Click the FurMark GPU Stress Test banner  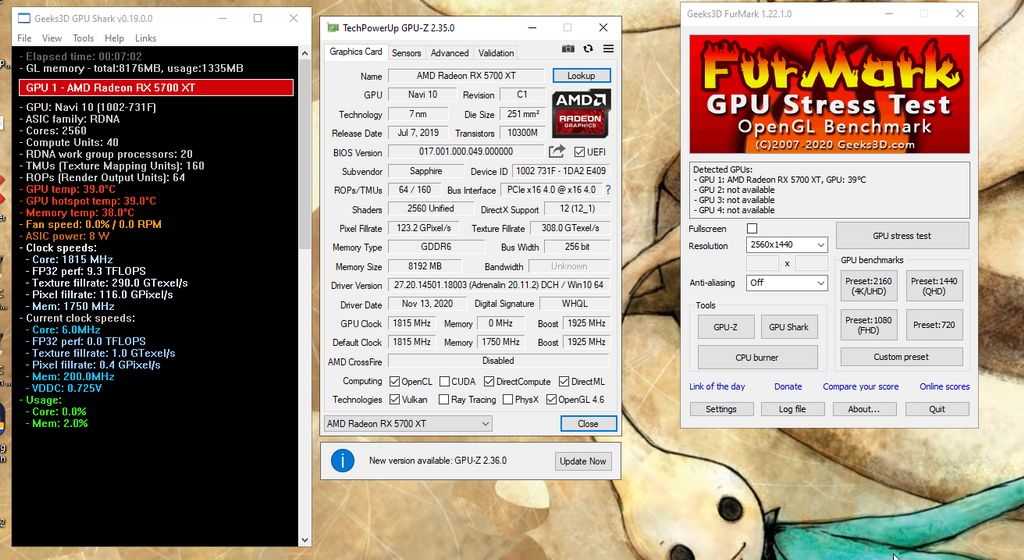[x=829, y=95]
